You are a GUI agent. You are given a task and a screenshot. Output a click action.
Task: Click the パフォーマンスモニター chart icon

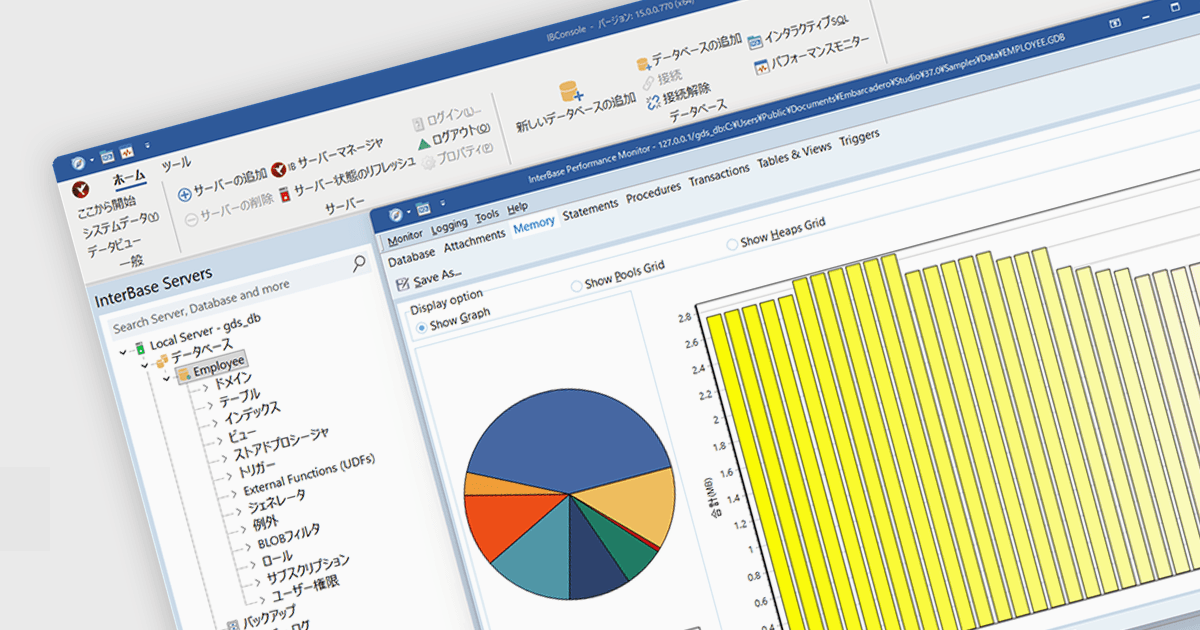click(x=761, y=68)
